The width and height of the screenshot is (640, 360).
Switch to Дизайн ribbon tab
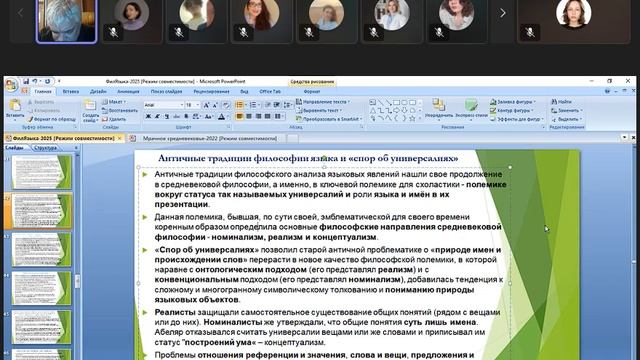98,91
